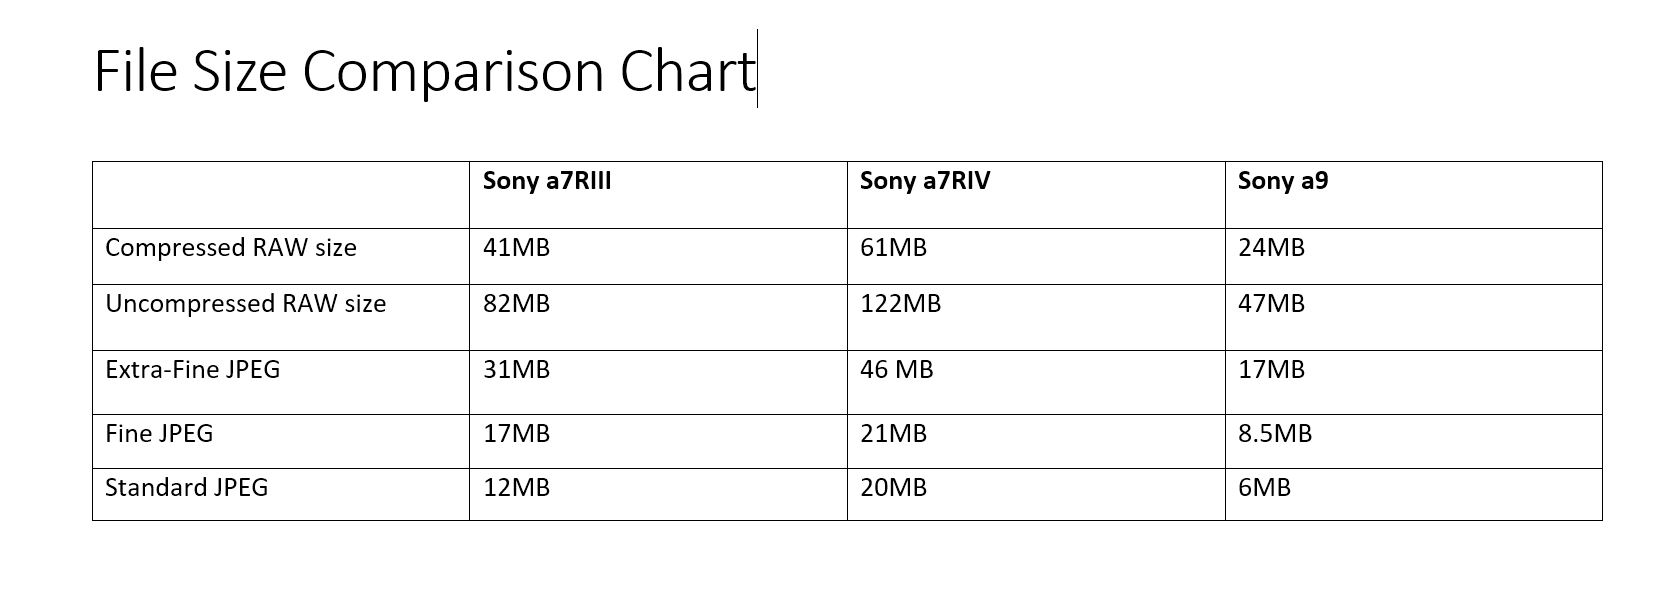
Task: Click the 21MB table cell
Action: (x=1036, y=441)
